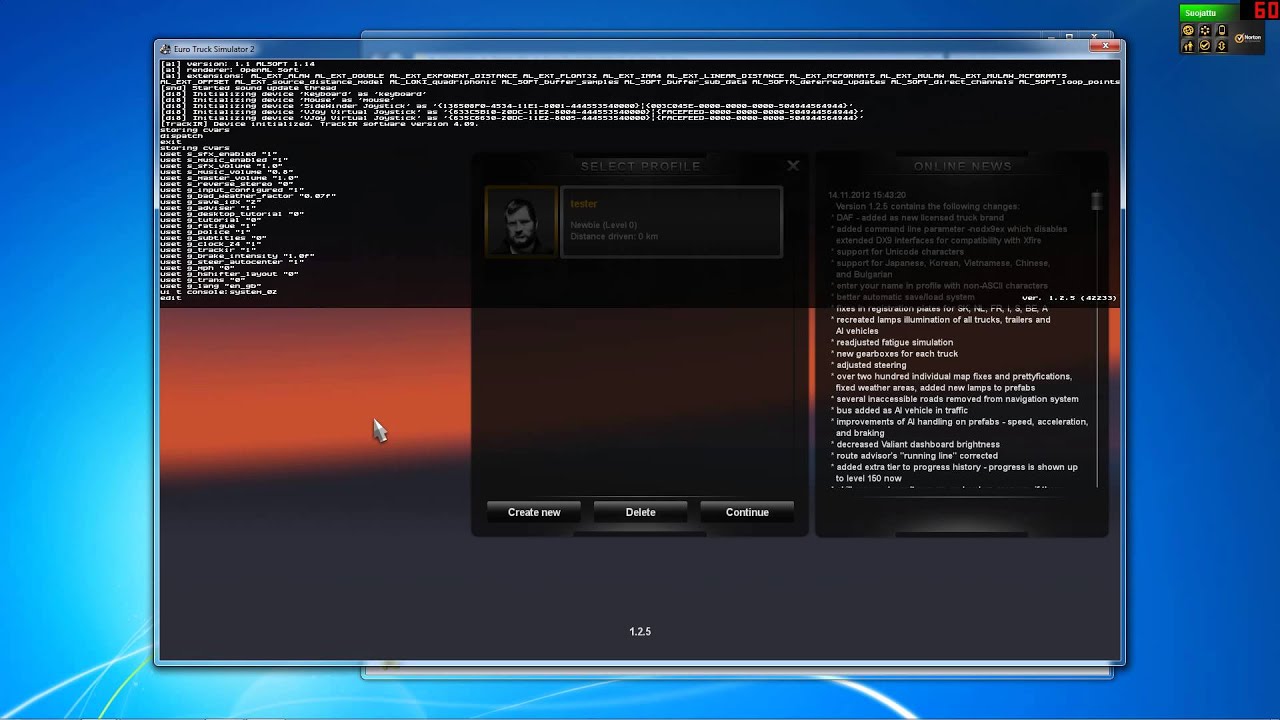The height and width of the screenshot is (720, 1280).
Task: Click the dotted-circle icon in Norton gadget
Action: pos(1205,30)
